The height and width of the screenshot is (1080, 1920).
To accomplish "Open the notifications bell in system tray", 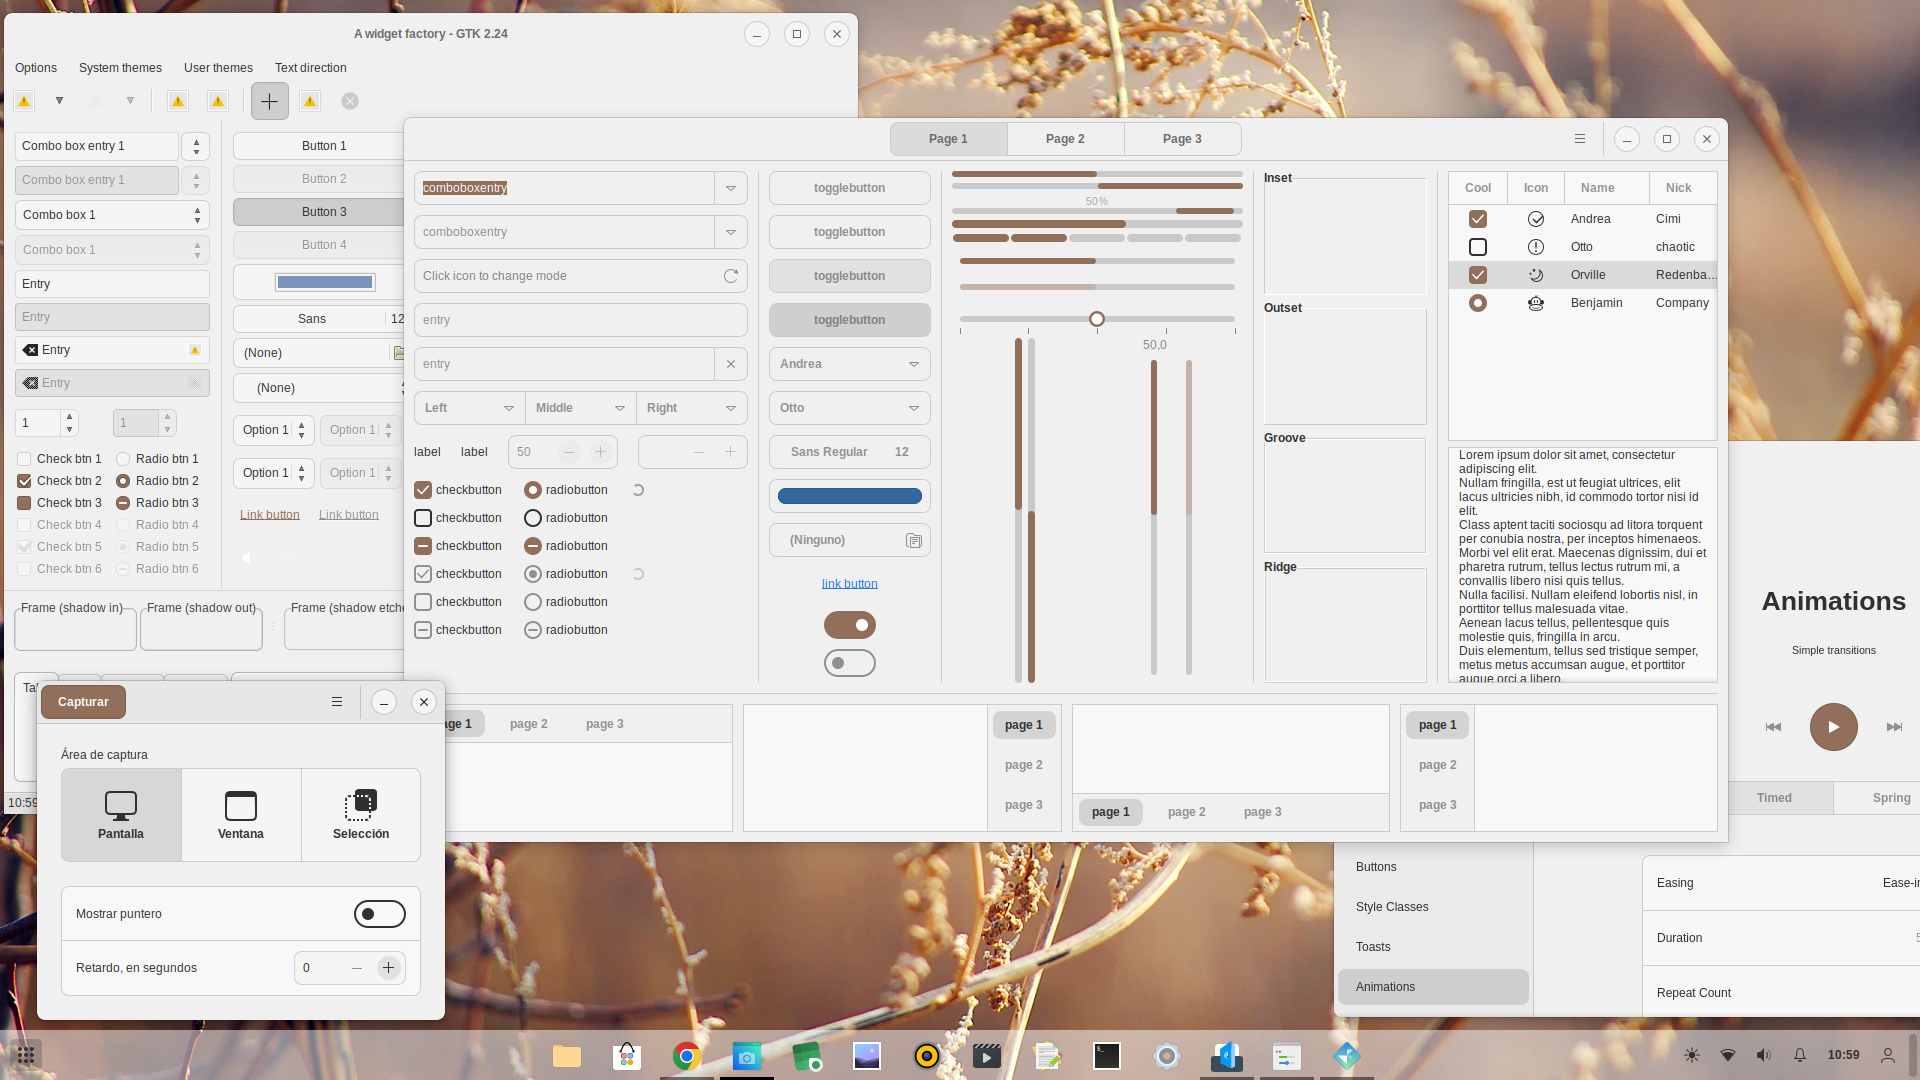I will click(1800, 1055).
